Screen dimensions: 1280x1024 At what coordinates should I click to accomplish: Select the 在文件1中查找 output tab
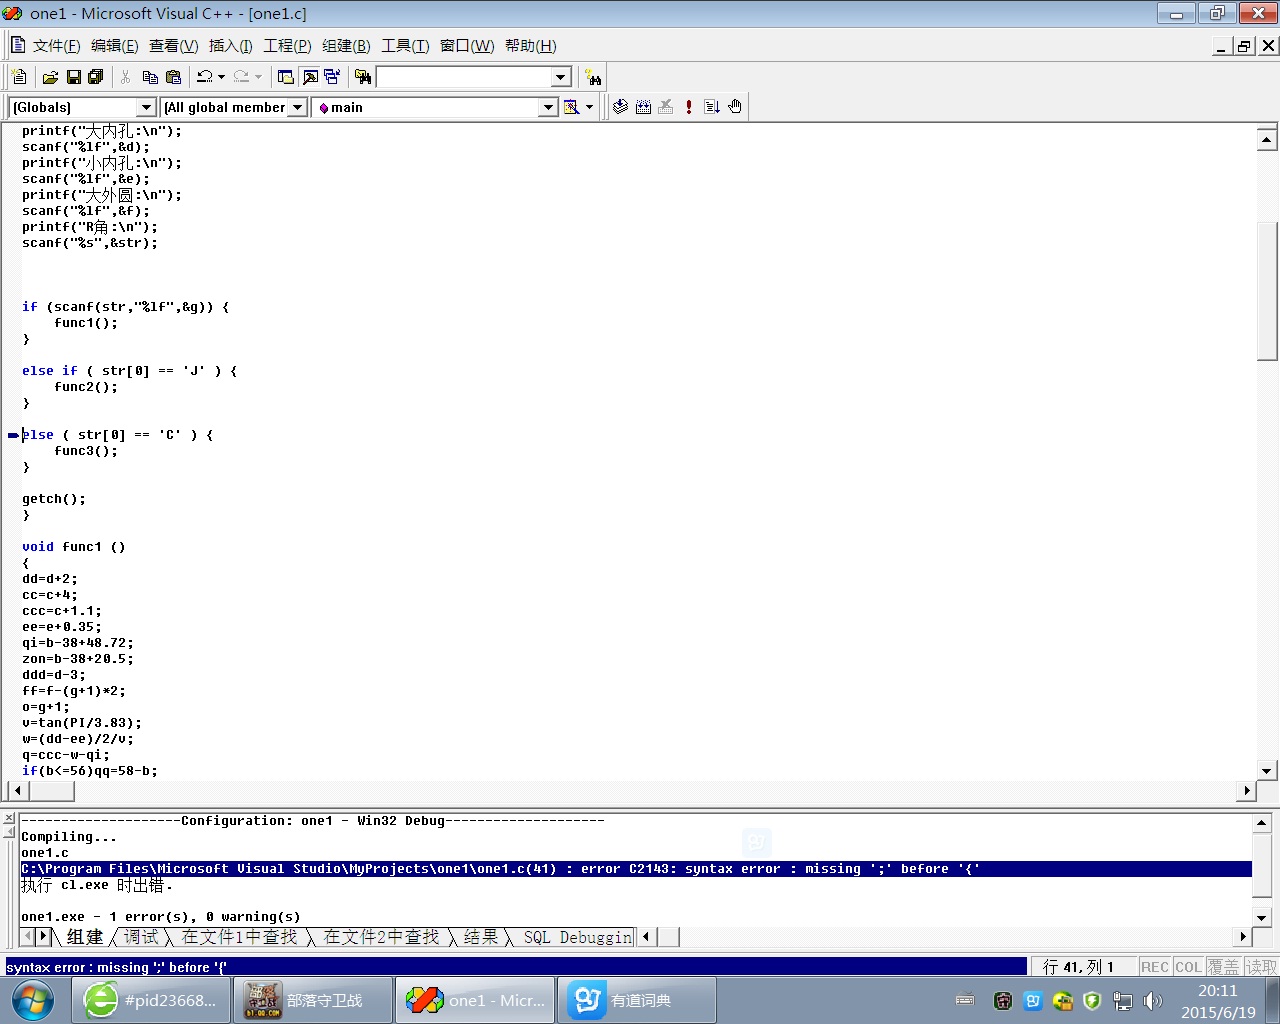click(x=239, y=937)
